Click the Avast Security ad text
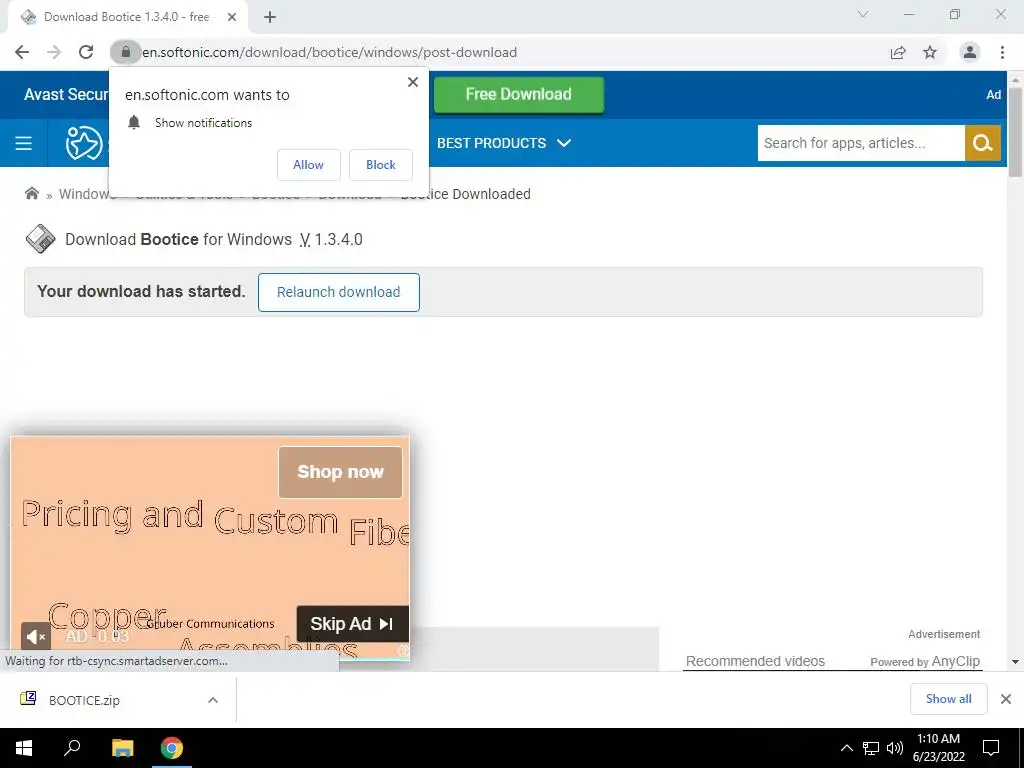Image resolution: width=1024 pixels, height=768 pixels. [66, 94]
